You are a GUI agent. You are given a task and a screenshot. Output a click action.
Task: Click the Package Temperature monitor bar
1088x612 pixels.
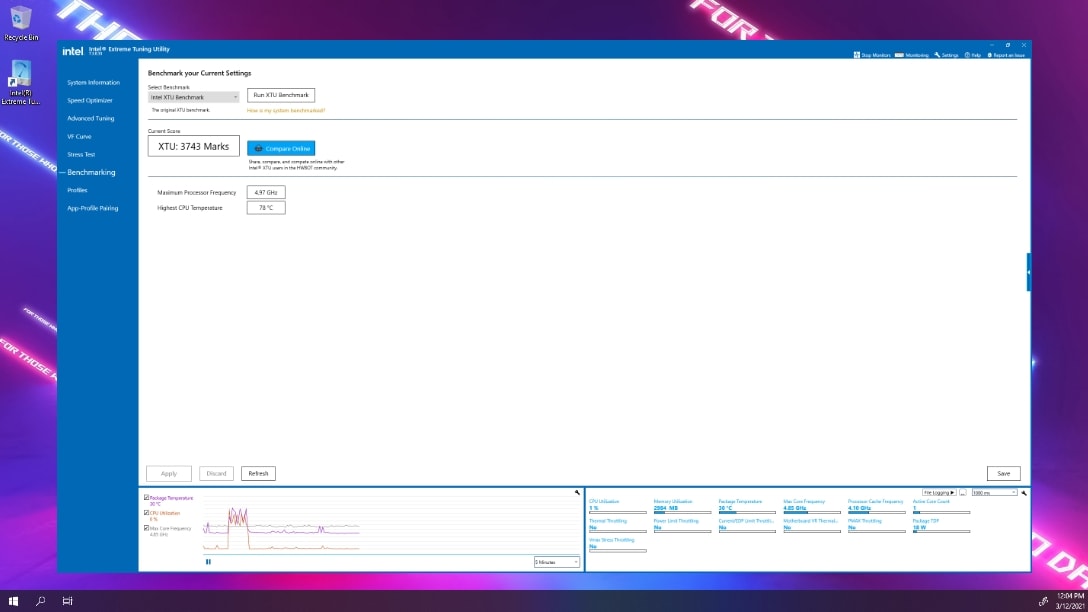(747, 512)
